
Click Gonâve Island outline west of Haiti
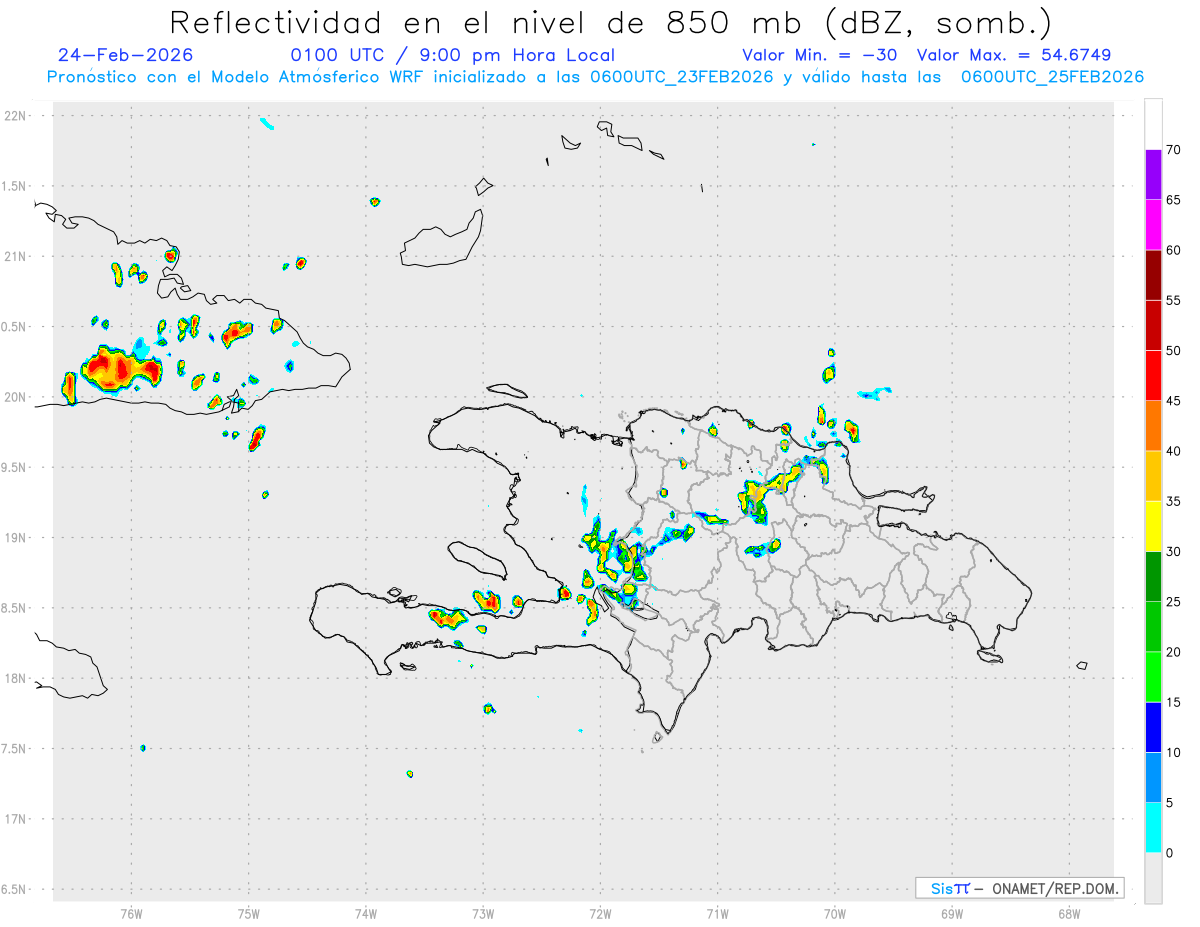tap(476, 563)
